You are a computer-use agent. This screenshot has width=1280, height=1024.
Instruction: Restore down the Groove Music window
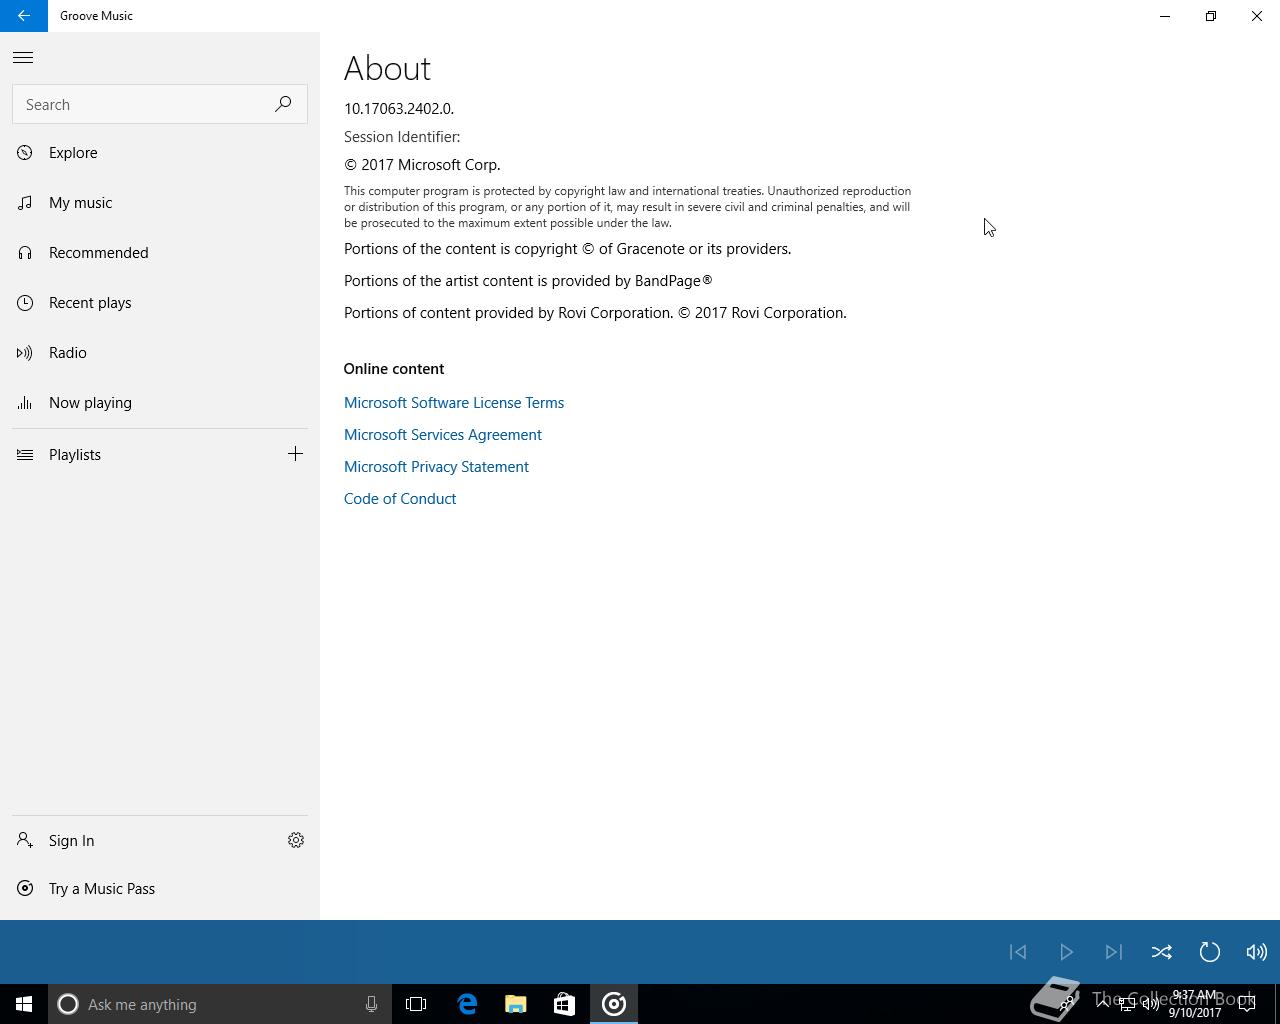click(1211, 16)
